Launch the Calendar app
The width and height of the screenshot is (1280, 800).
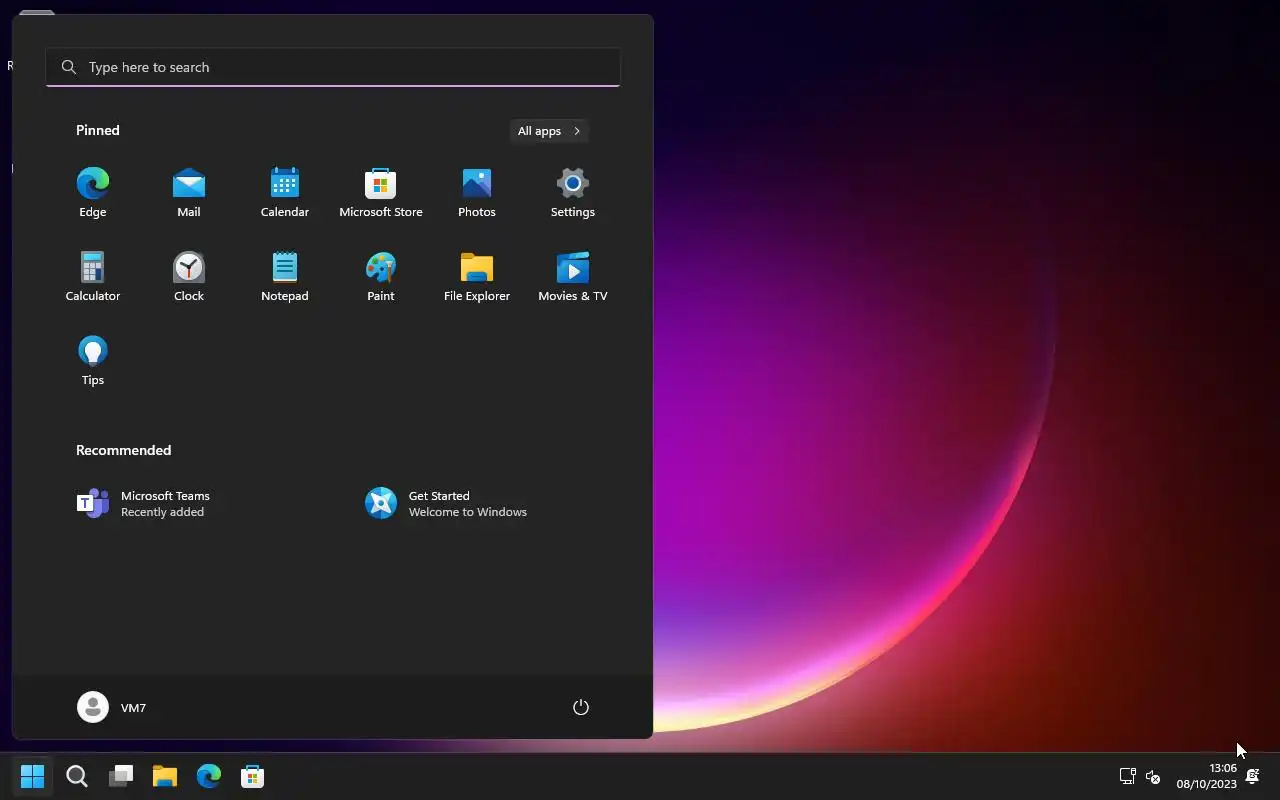pyautogui.click(x=285, y=192)
